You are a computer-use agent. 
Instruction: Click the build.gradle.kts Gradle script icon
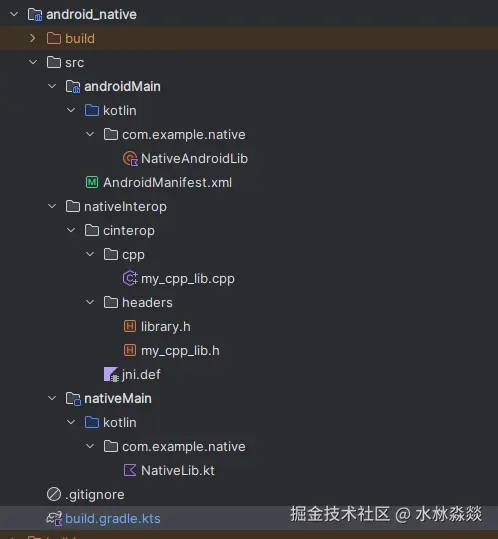tap(54, 518)
